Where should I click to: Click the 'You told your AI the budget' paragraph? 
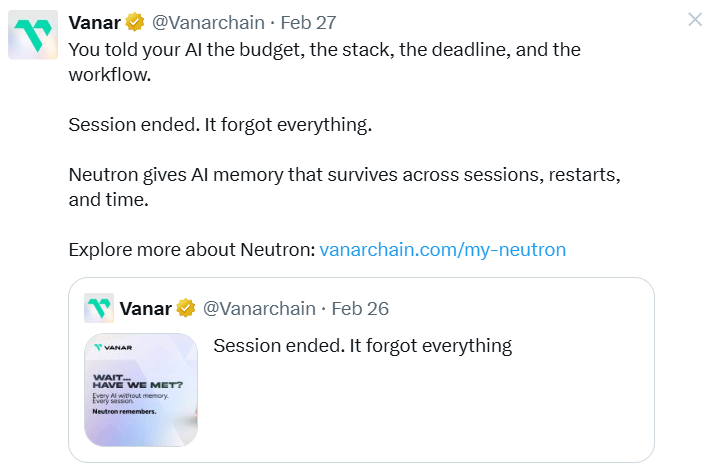tap(324, 61)
